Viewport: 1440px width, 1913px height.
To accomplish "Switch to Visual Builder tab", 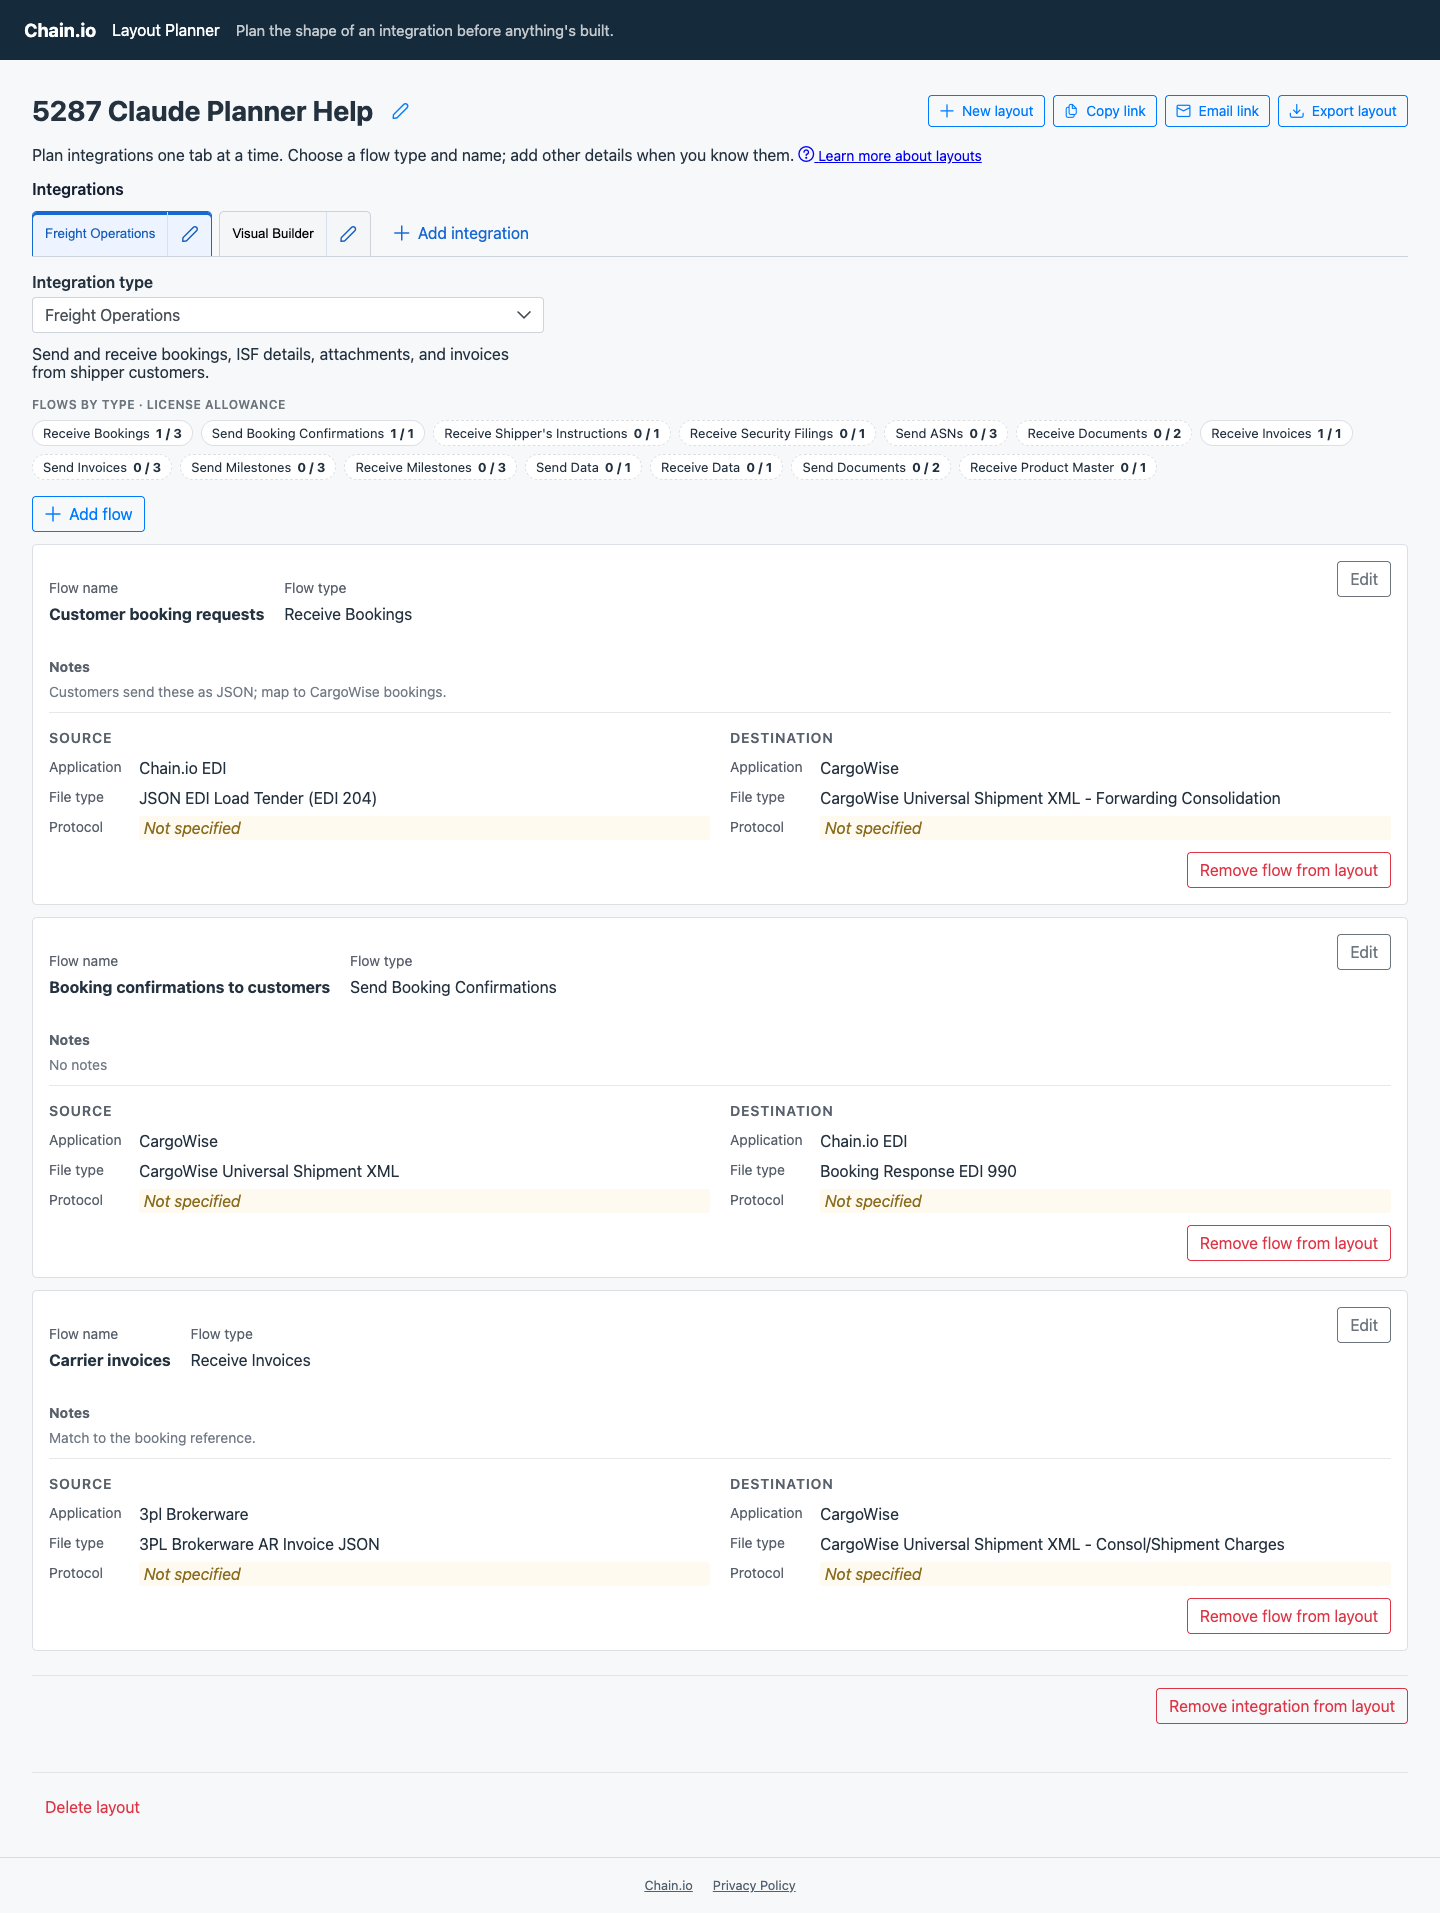I will pos(273,234).
